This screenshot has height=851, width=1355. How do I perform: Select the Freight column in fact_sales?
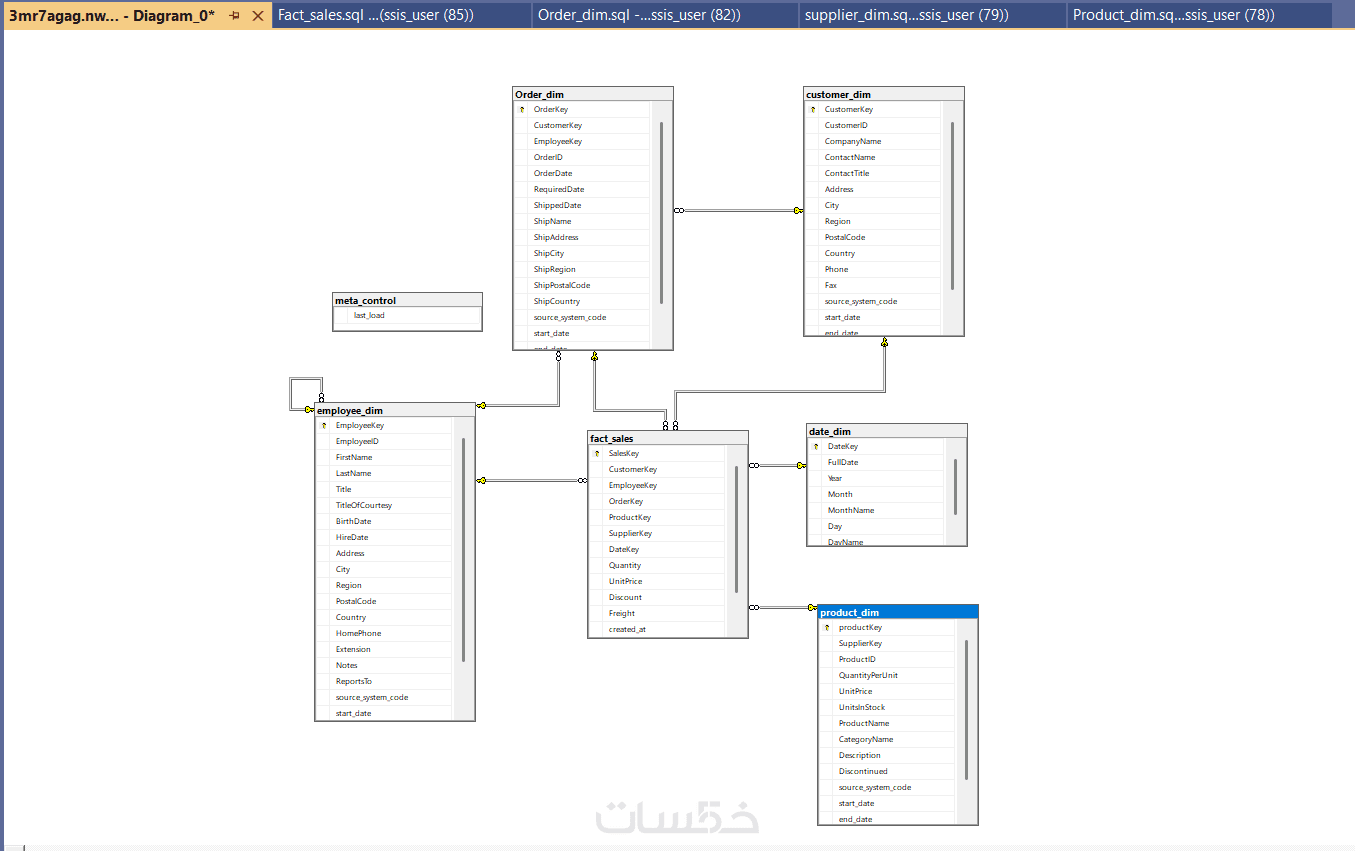657,613
